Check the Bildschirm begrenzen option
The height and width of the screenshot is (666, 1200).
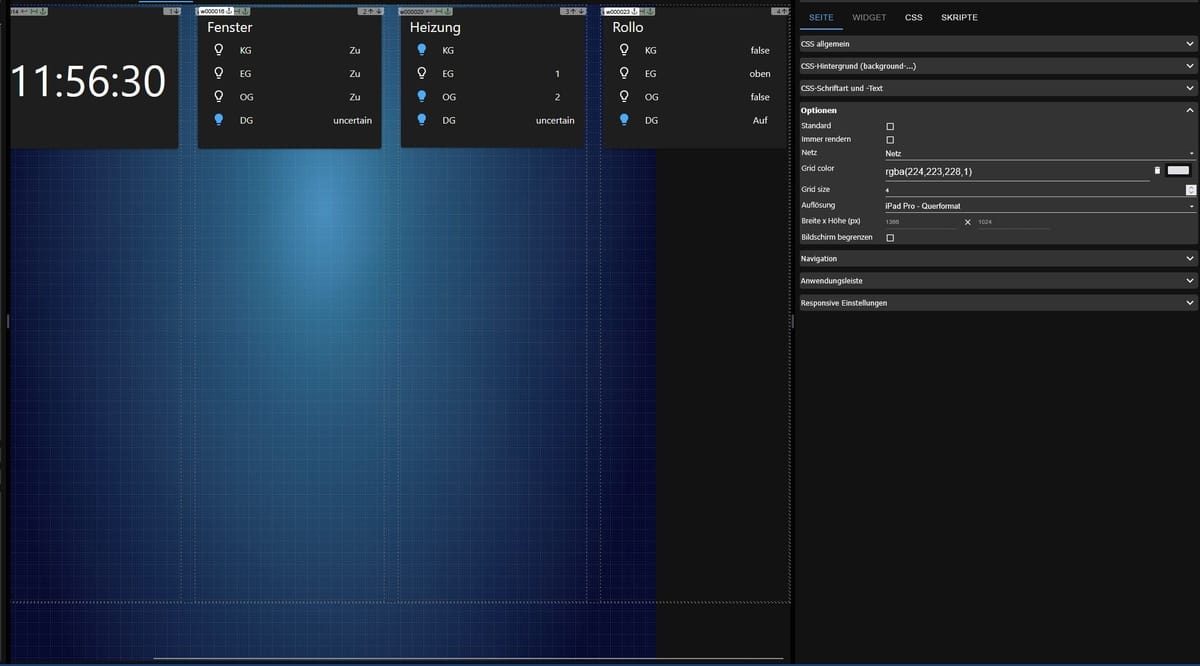(890, 238)
